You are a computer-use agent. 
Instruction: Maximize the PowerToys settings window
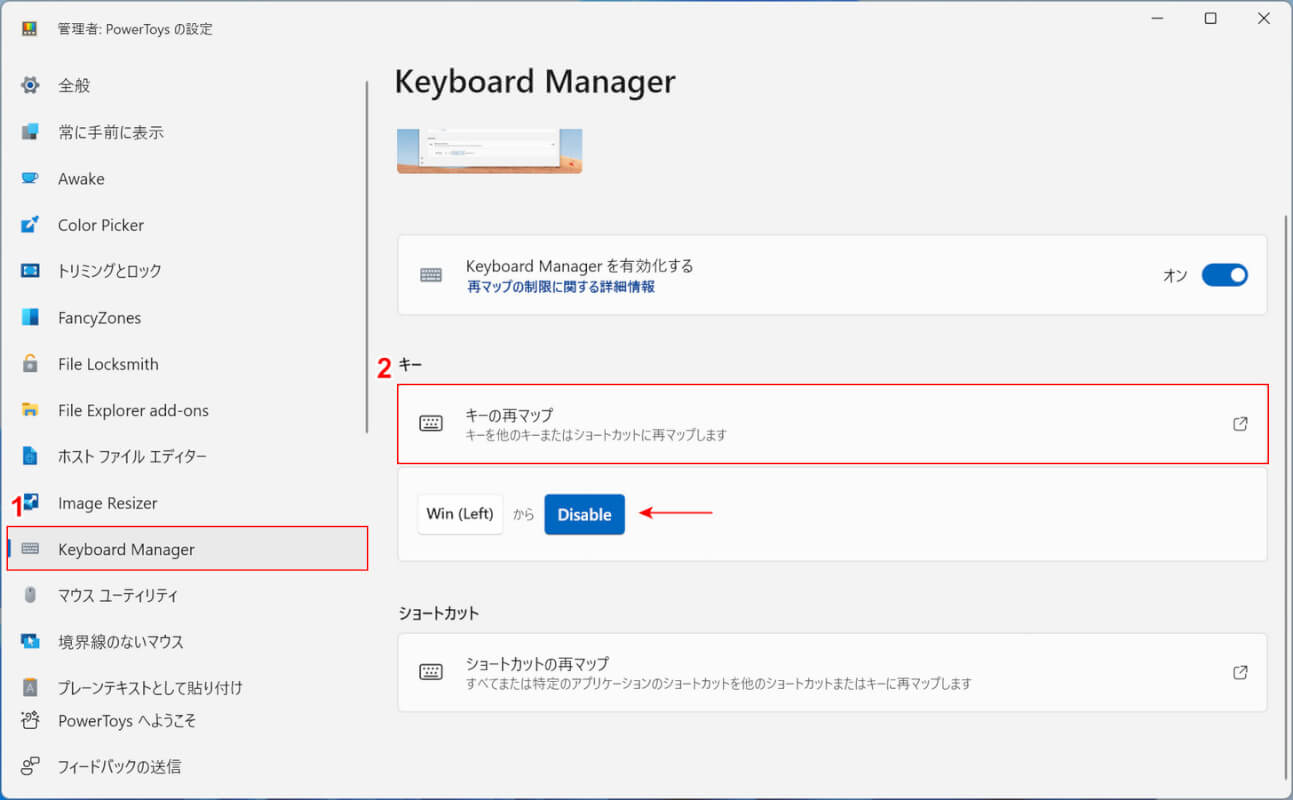tap(1210, 19)
